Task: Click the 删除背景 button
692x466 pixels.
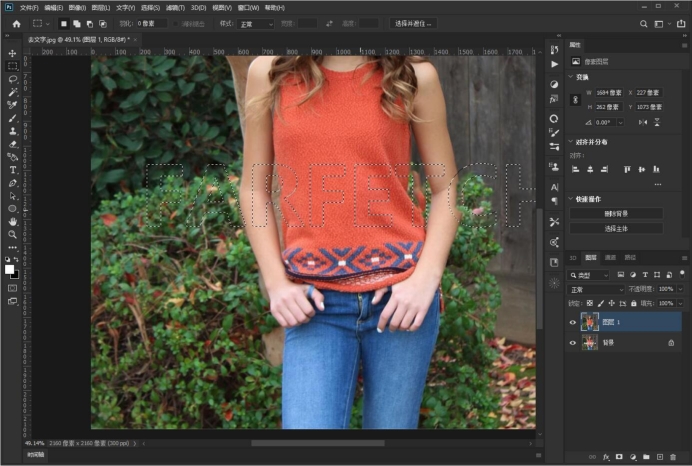Action: pyautogui.click(x=616, y=214)
